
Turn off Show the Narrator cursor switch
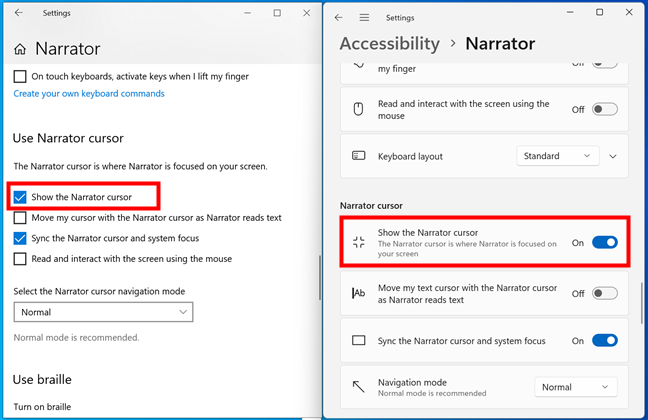click(x=605, y=242)
